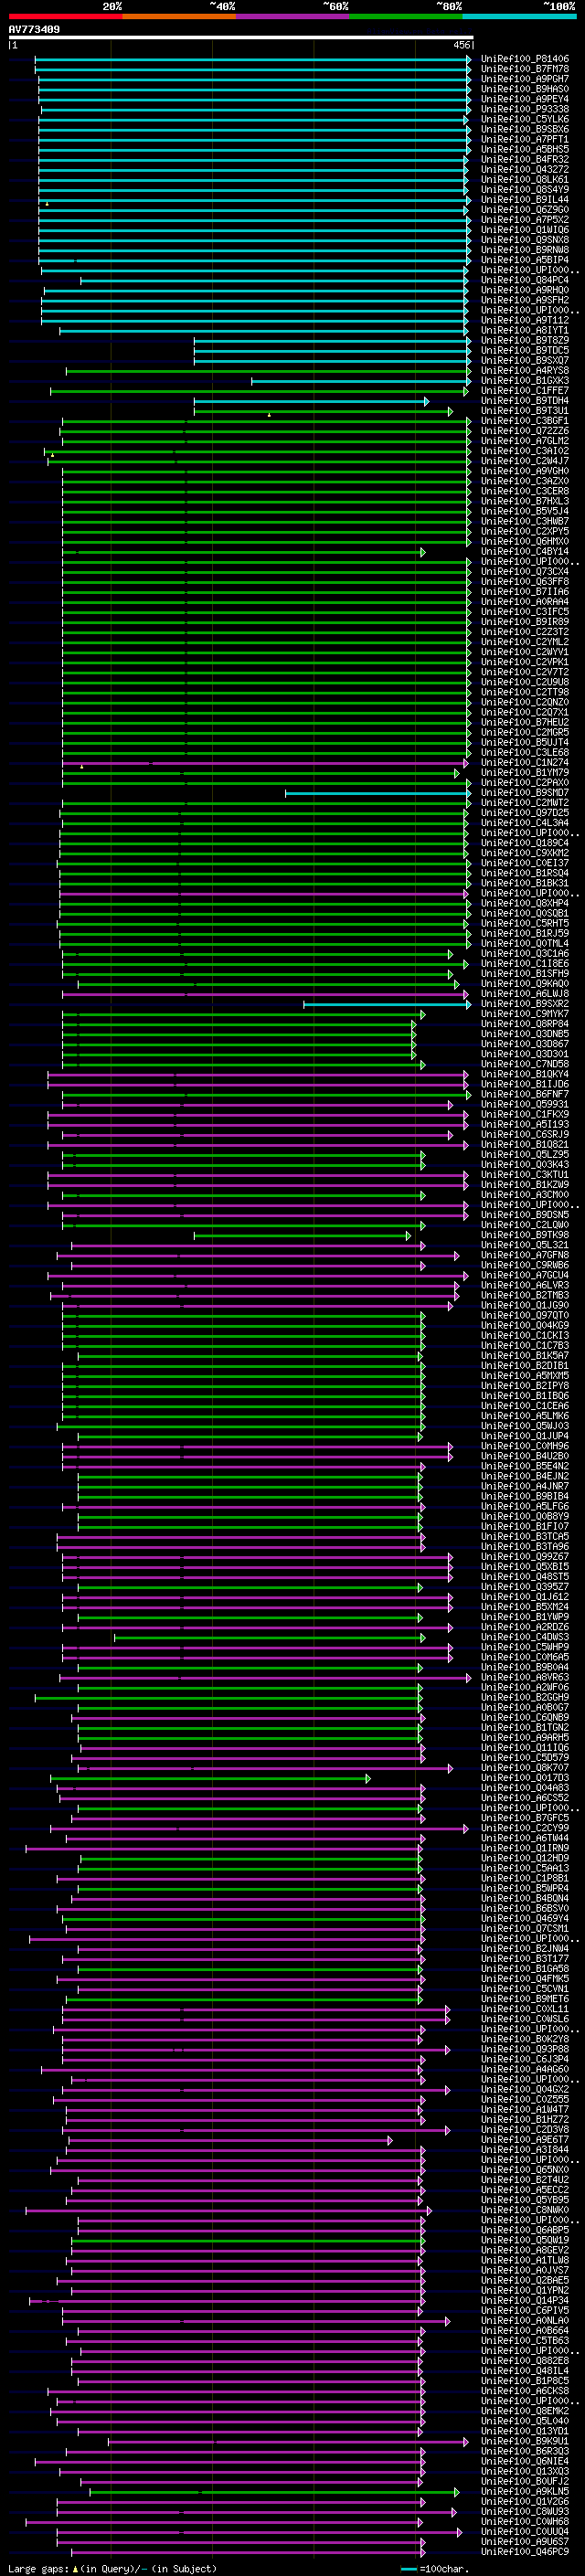Select hit label UniRef100_Q1JUP4
This screenshot has height=2576, width=585.
click(x=525, y=1436)
